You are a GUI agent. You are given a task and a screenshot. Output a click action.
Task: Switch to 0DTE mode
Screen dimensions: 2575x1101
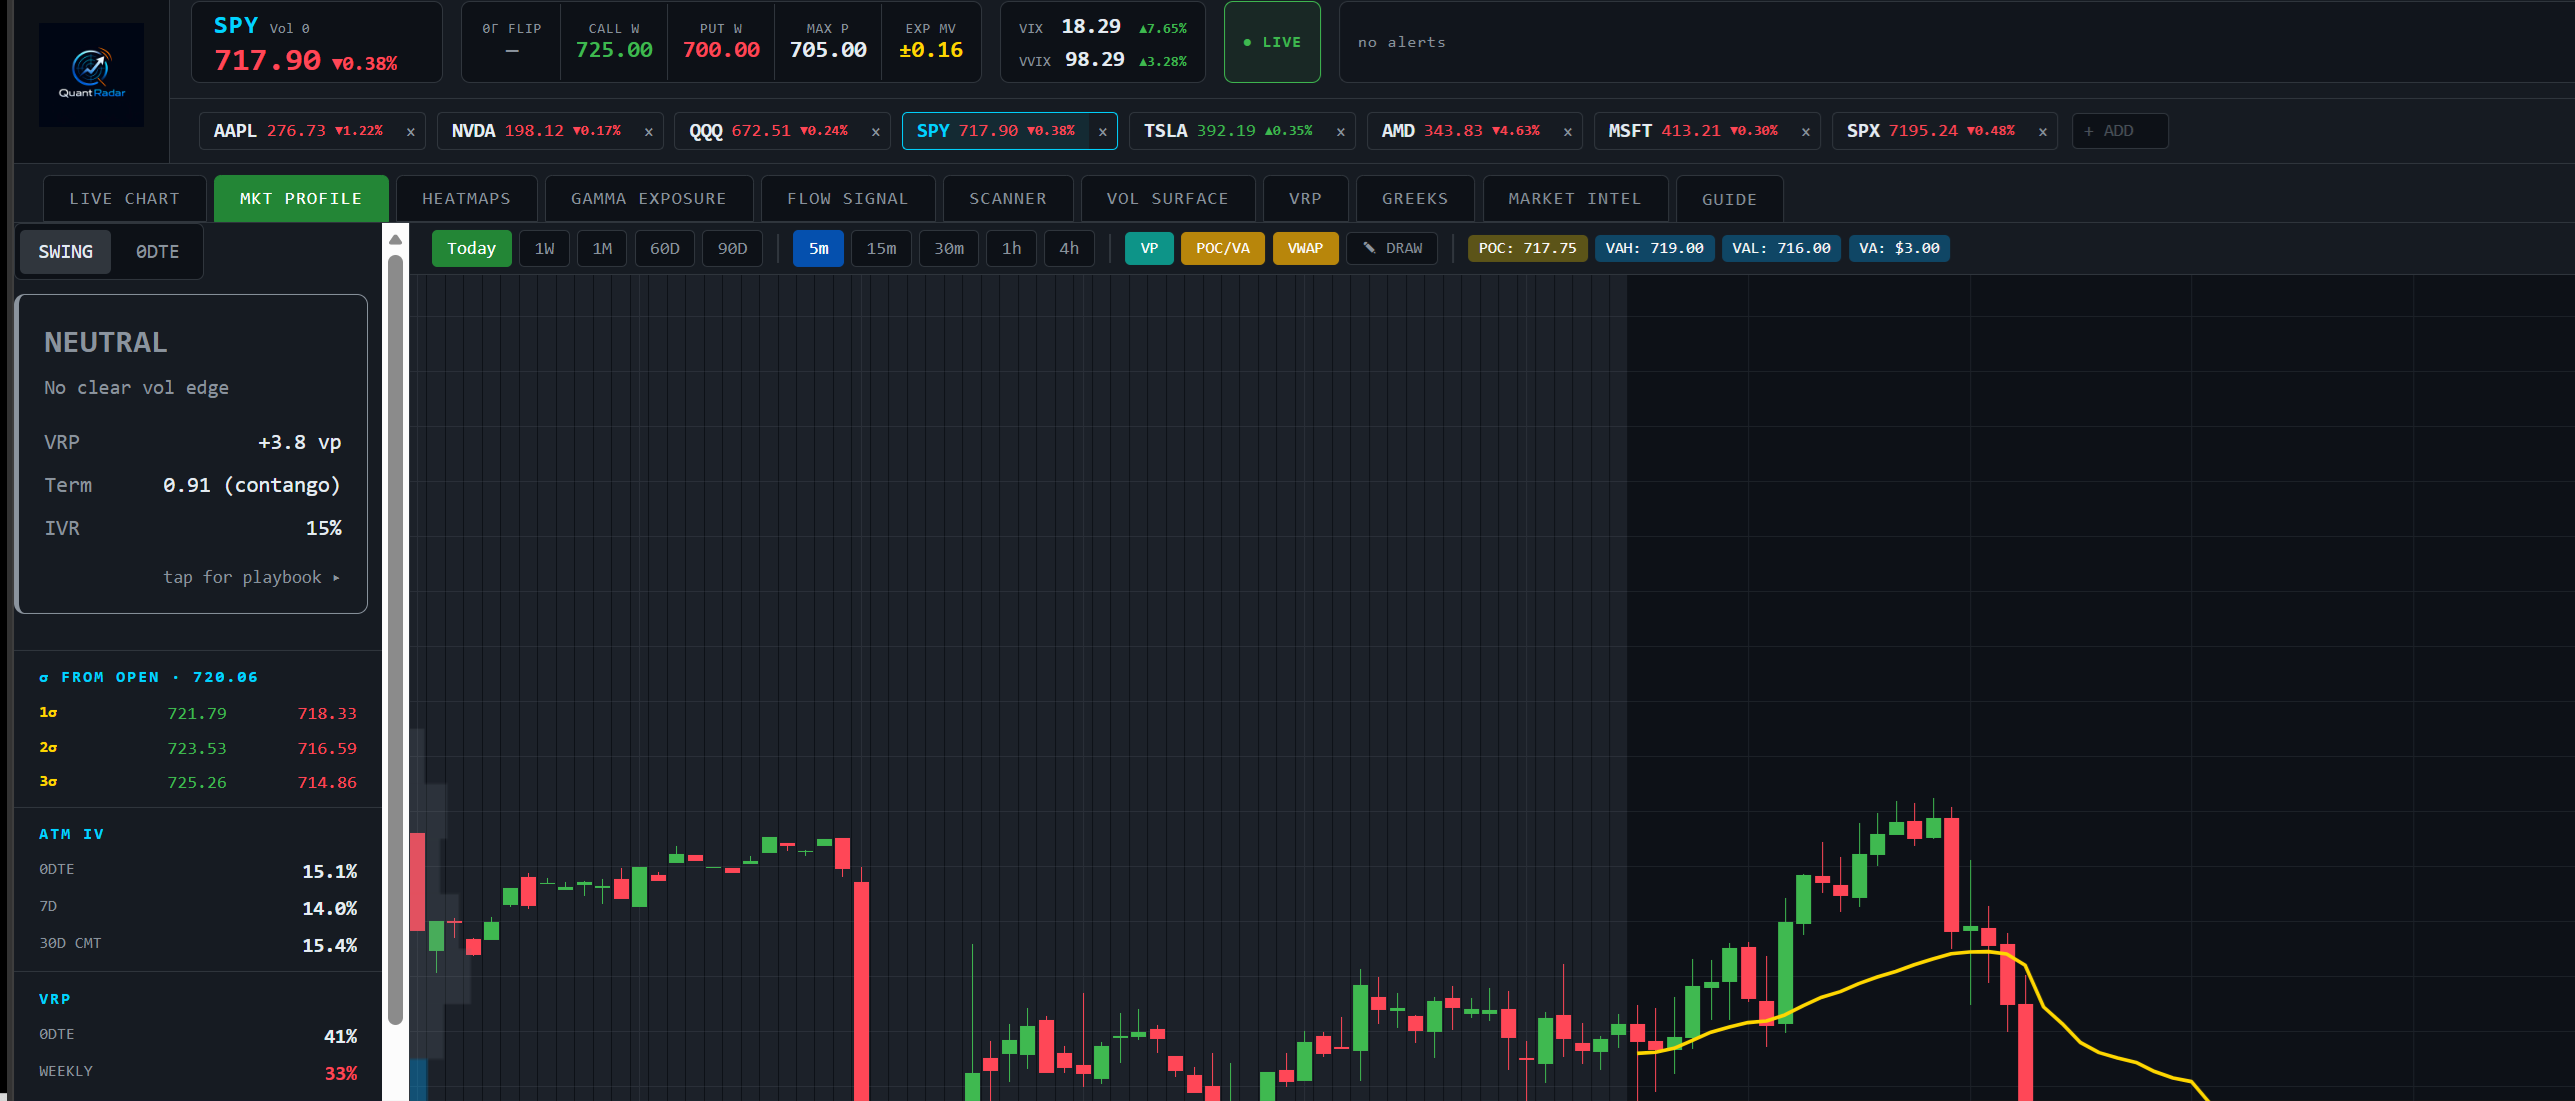(157, 252)
